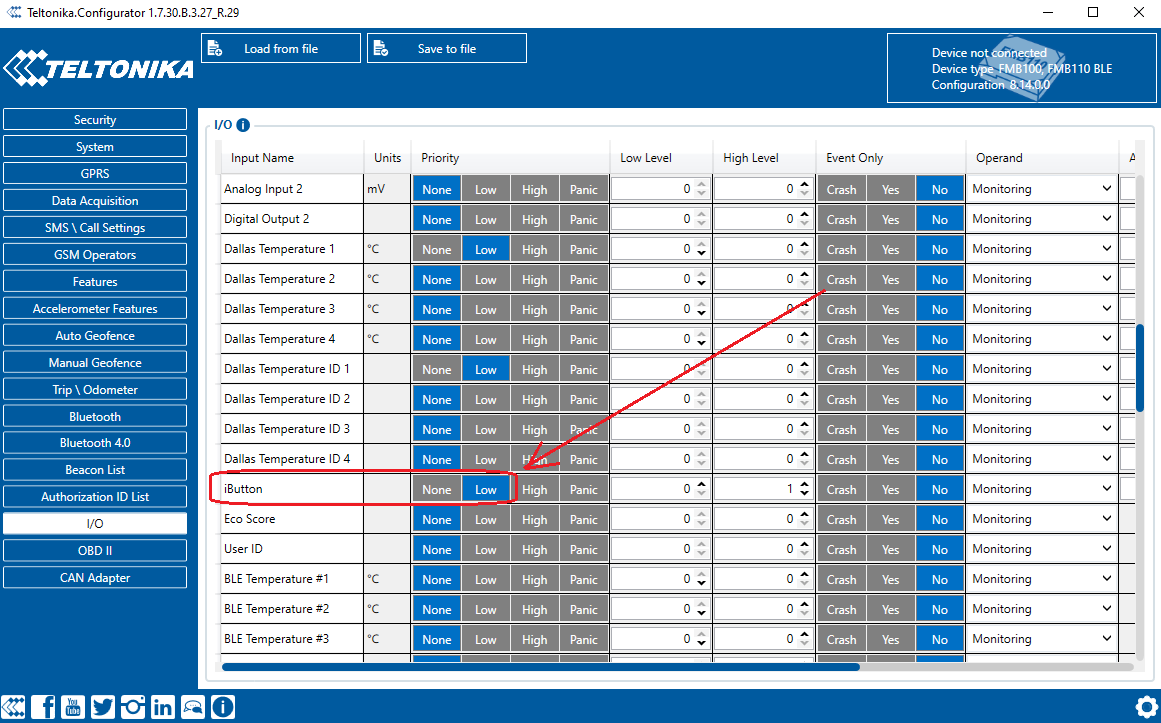
Task: Set Eco Score priority to Low
Action: click(x=486, y=520)
